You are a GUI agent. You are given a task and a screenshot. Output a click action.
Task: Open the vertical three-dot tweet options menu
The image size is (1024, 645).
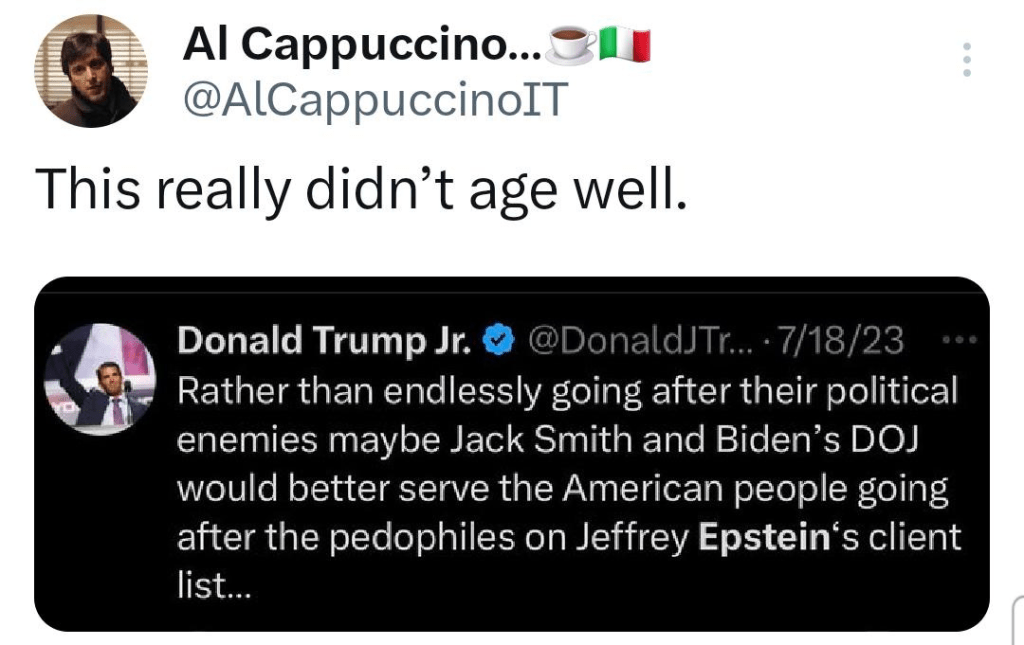pyautogui.click(x=966, y=61)
